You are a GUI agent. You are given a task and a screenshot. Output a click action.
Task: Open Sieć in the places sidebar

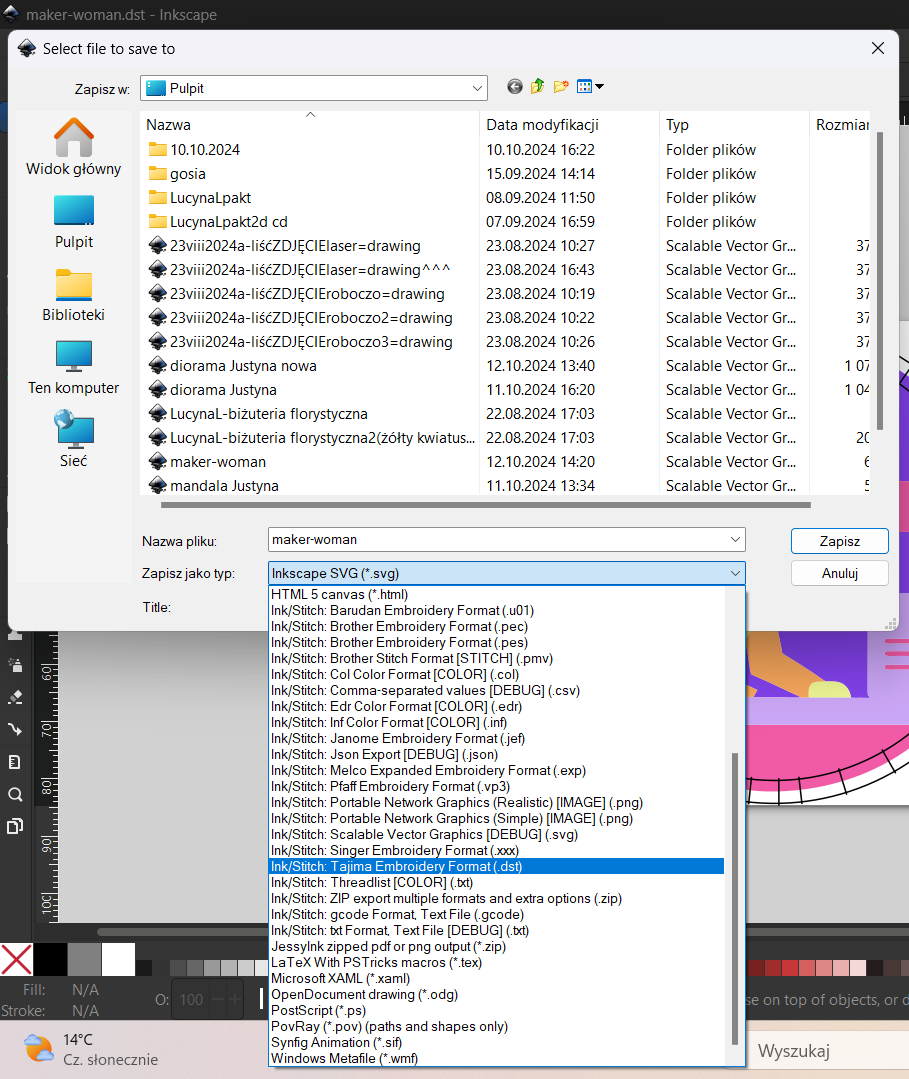point(74,440)
